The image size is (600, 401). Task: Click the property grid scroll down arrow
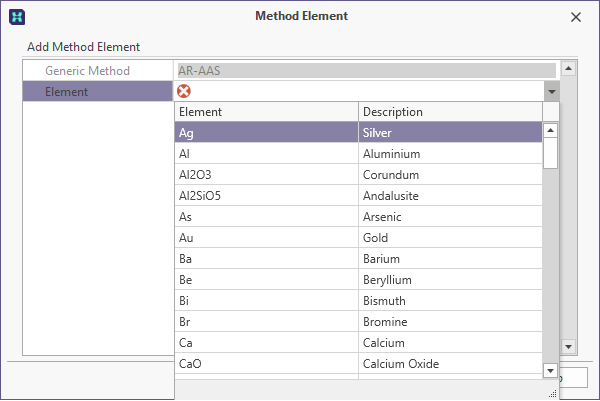click(x=568, y=347)
